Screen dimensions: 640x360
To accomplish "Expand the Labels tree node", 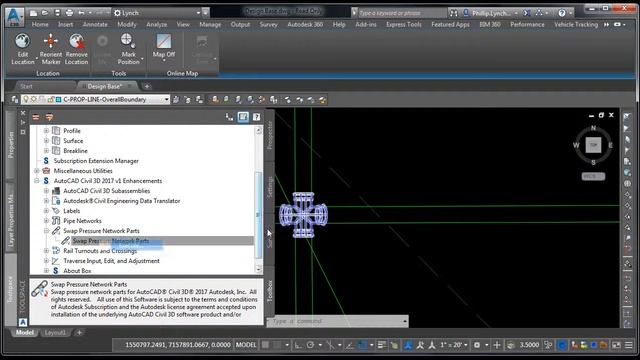I will (46, 211).
